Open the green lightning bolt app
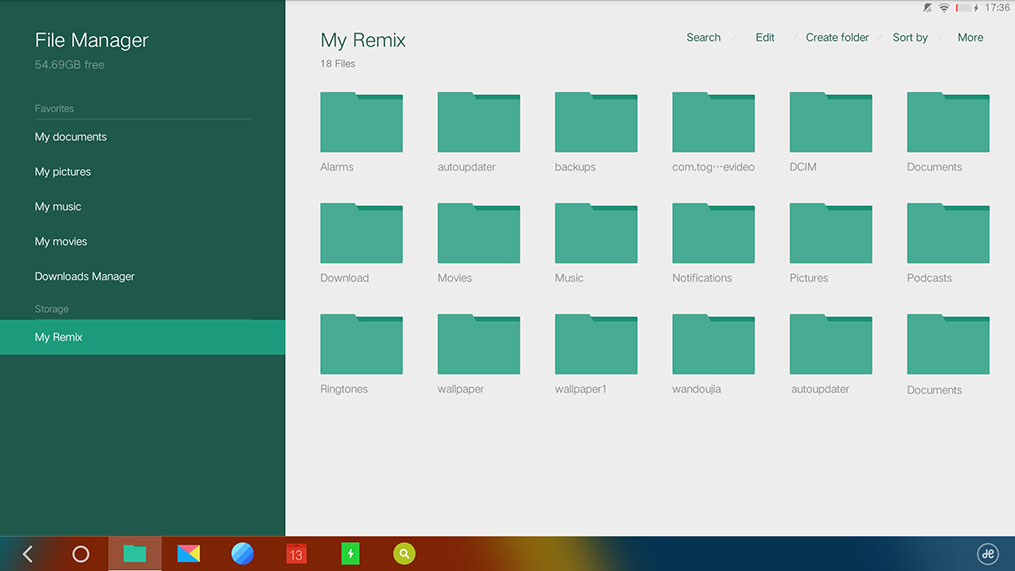 click(350, 554)
